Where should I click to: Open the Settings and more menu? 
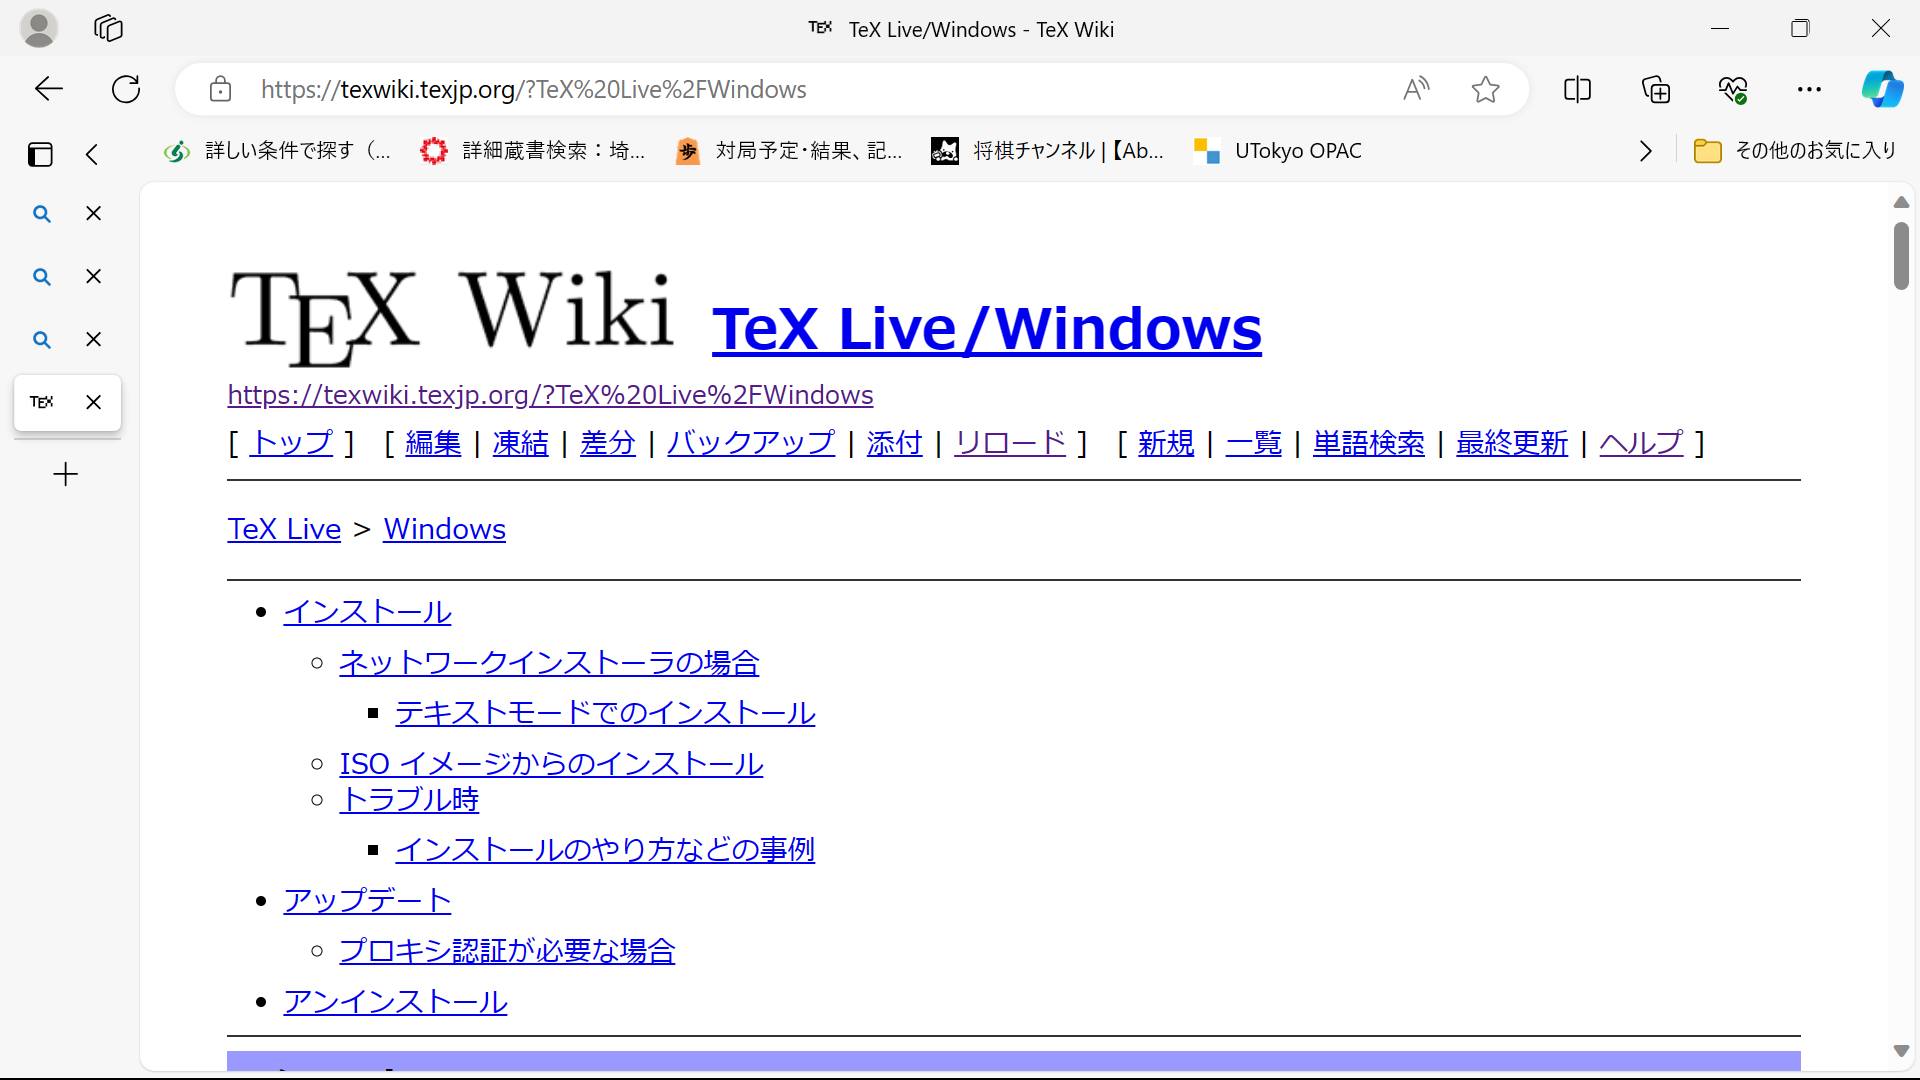(x=1810, y=89)
